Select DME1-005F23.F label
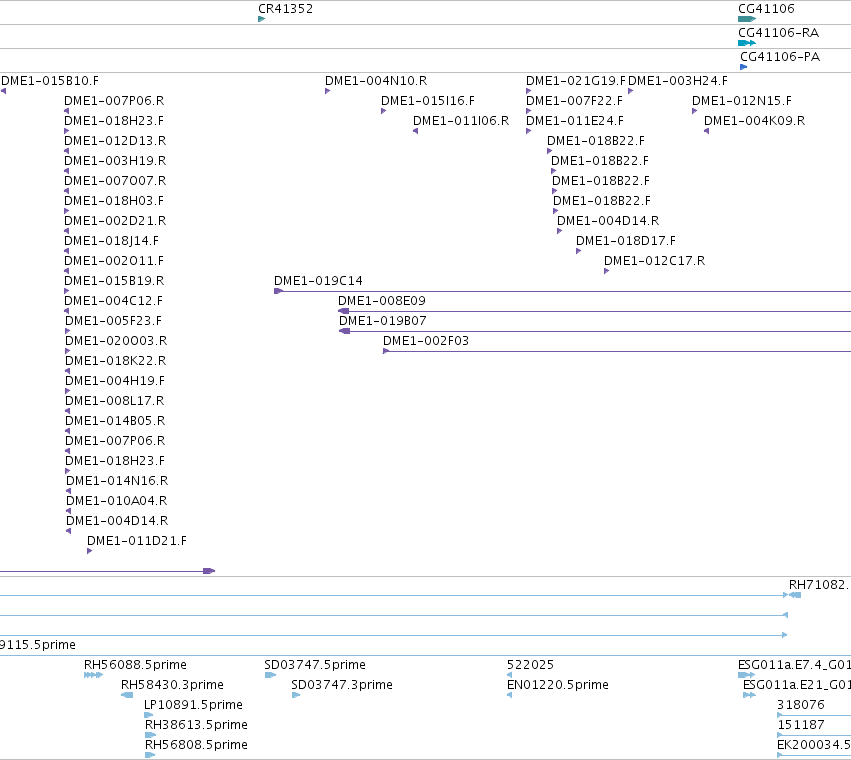This screenshot has width=851, height=760. 113,321
